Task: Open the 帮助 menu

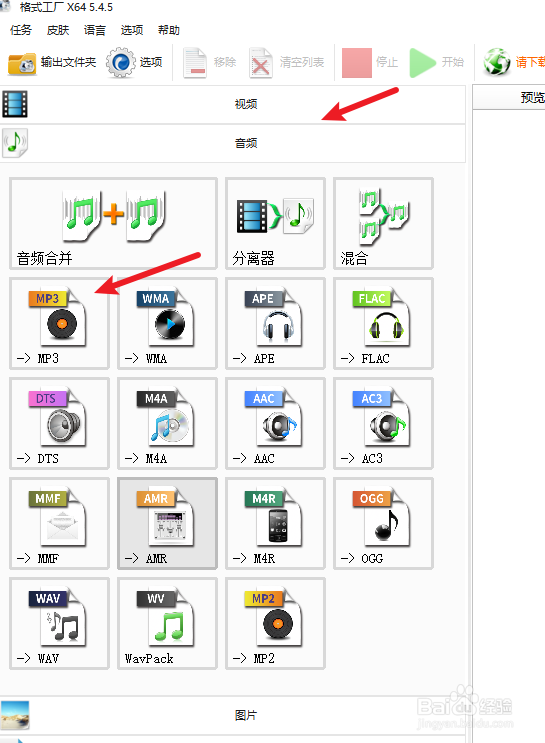Action: click(169, 30)
